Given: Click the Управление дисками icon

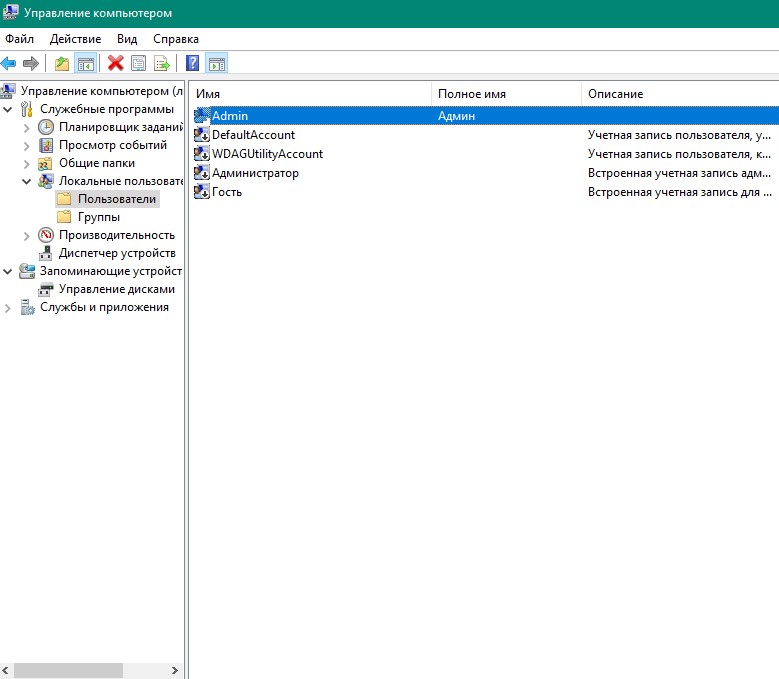Looking at the screenshot, I should tap(46, 289).
